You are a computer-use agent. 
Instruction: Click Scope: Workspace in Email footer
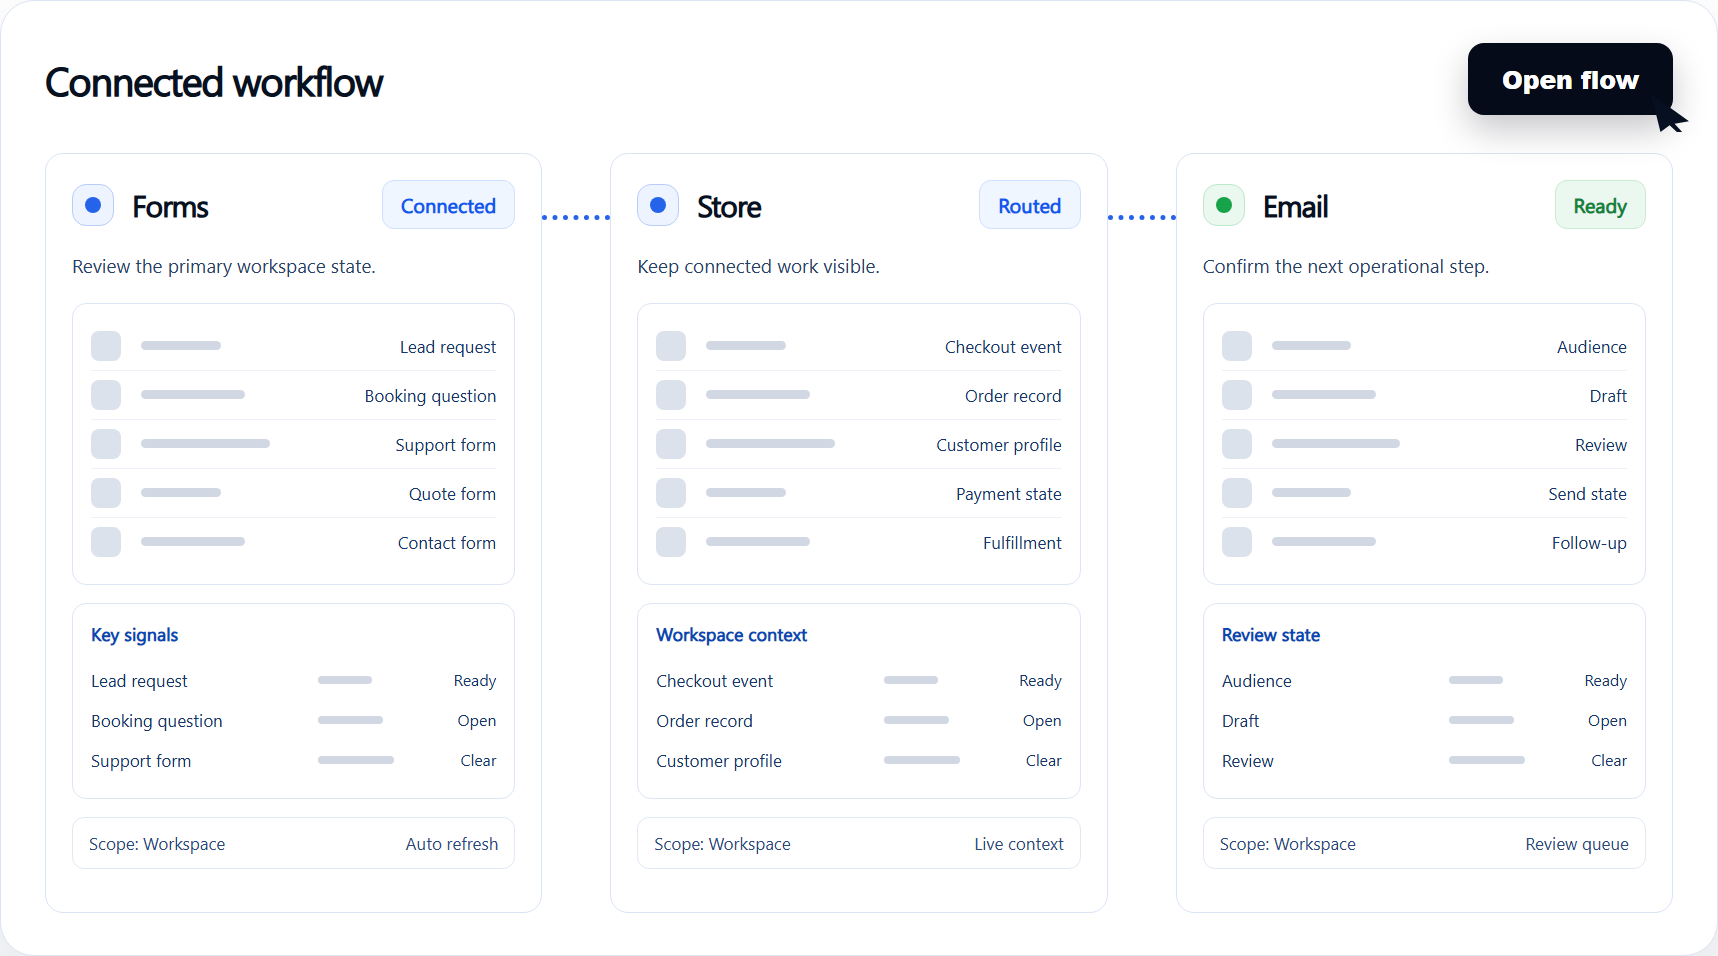1288,844
